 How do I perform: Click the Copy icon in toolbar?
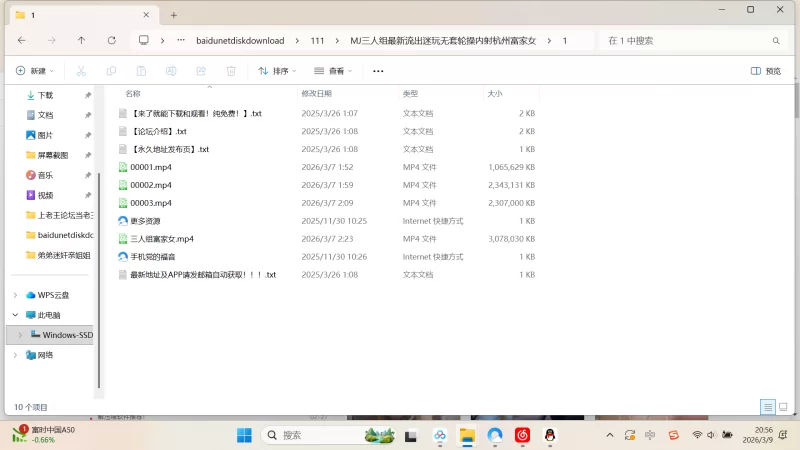point(111,71)
